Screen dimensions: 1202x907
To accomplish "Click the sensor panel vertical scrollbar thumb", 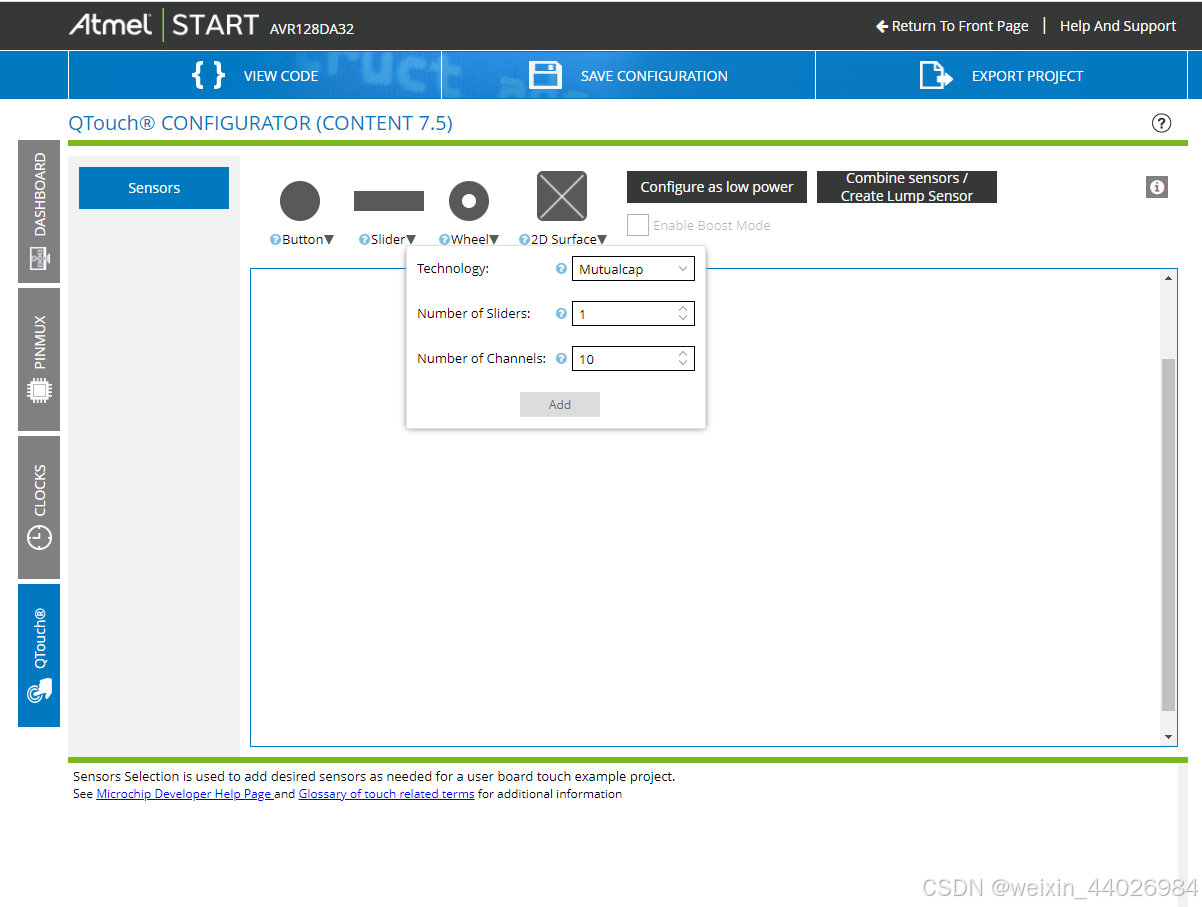I will 1169,535.
